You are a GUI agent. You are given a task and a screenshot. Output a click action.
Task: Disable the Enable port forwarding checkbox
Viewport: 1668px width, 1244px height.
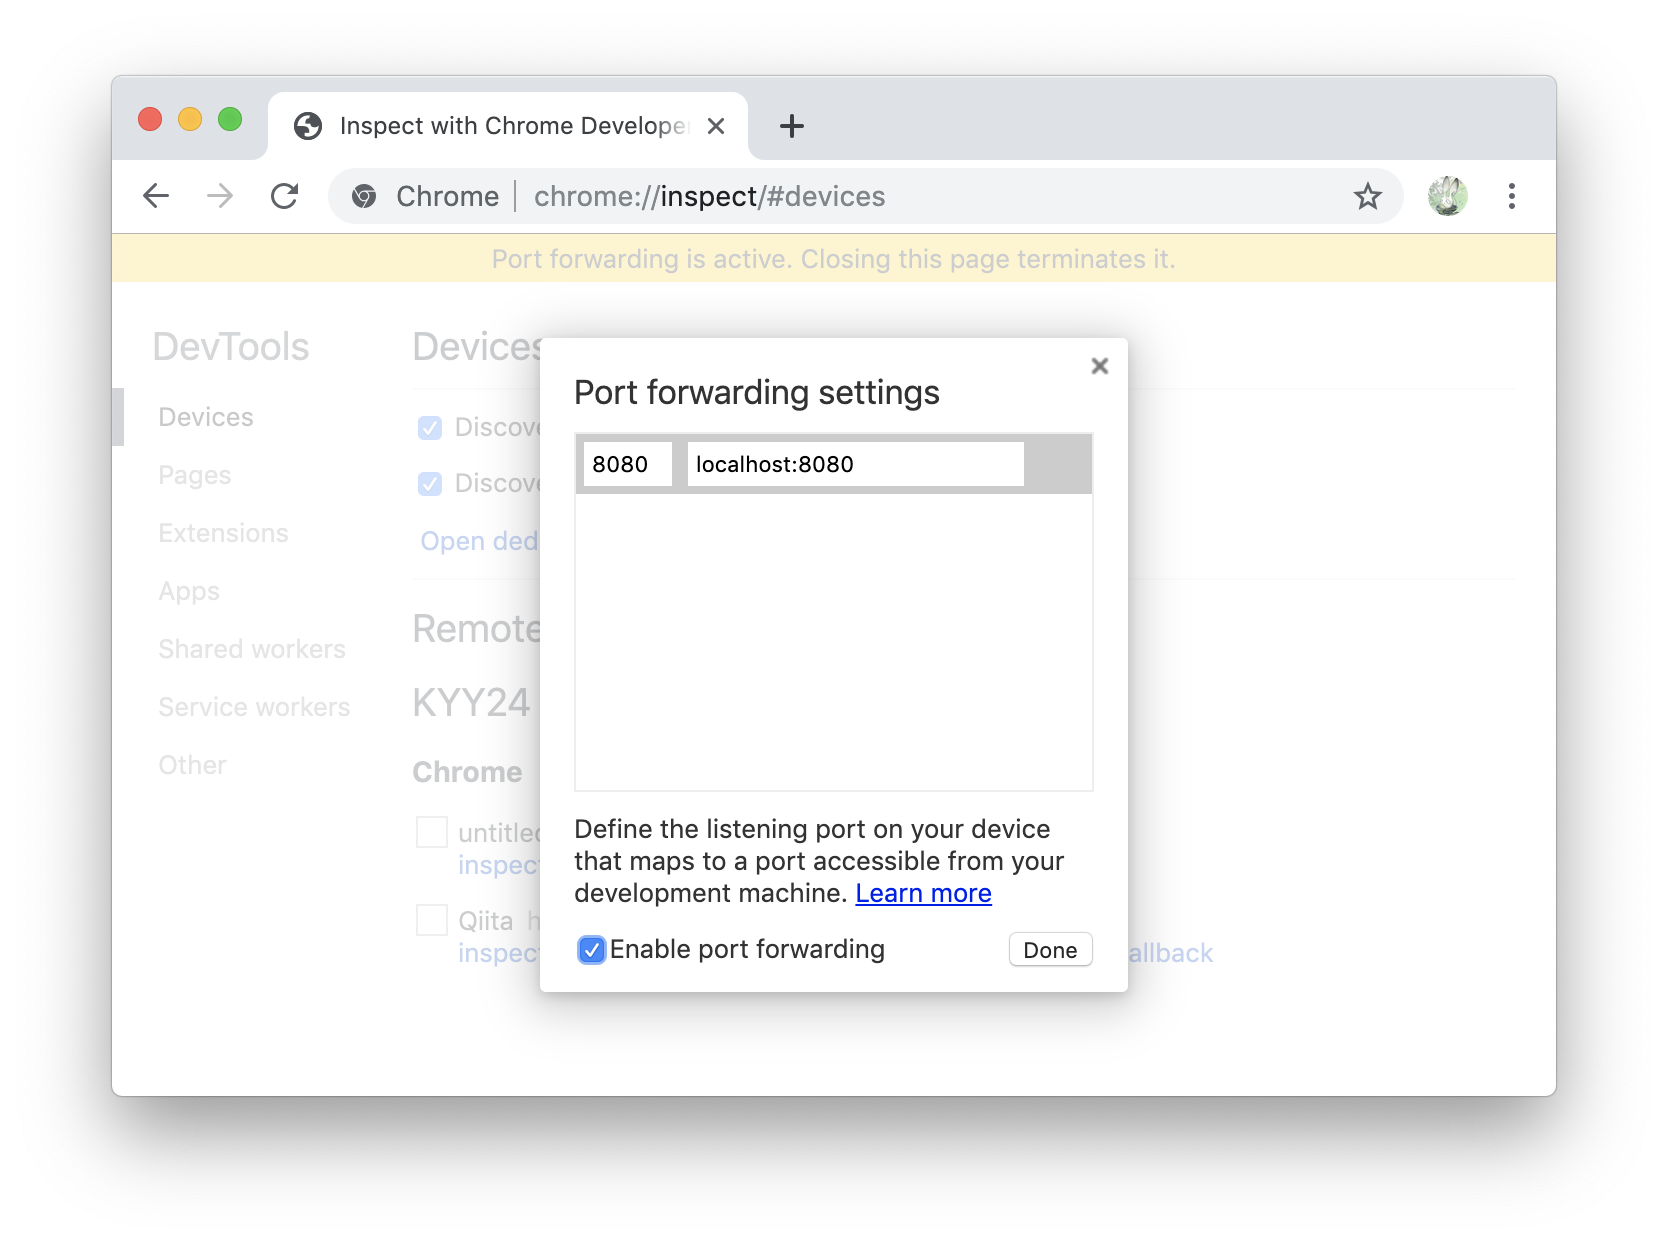pos(590,950)
